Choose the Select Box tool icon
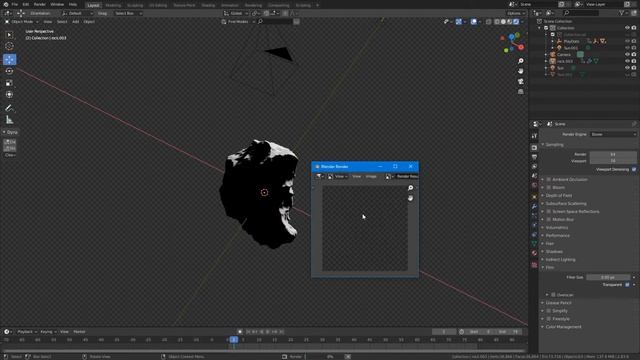The image size is (640, 360). pyautogui.click(x=9, y=35)
